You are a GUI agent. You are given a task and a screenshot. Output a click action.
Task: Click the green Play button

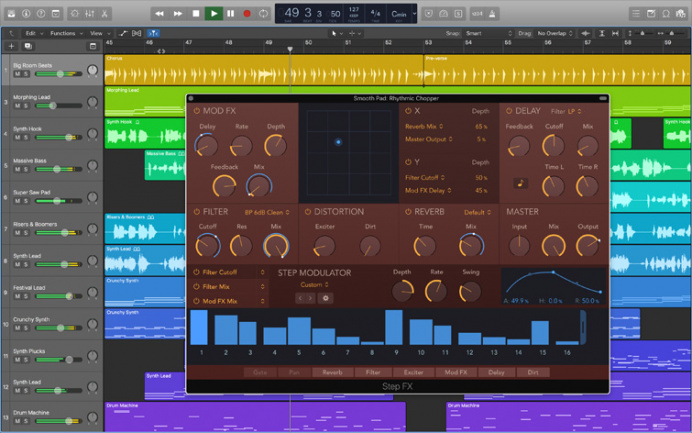(x=214, y=14)
